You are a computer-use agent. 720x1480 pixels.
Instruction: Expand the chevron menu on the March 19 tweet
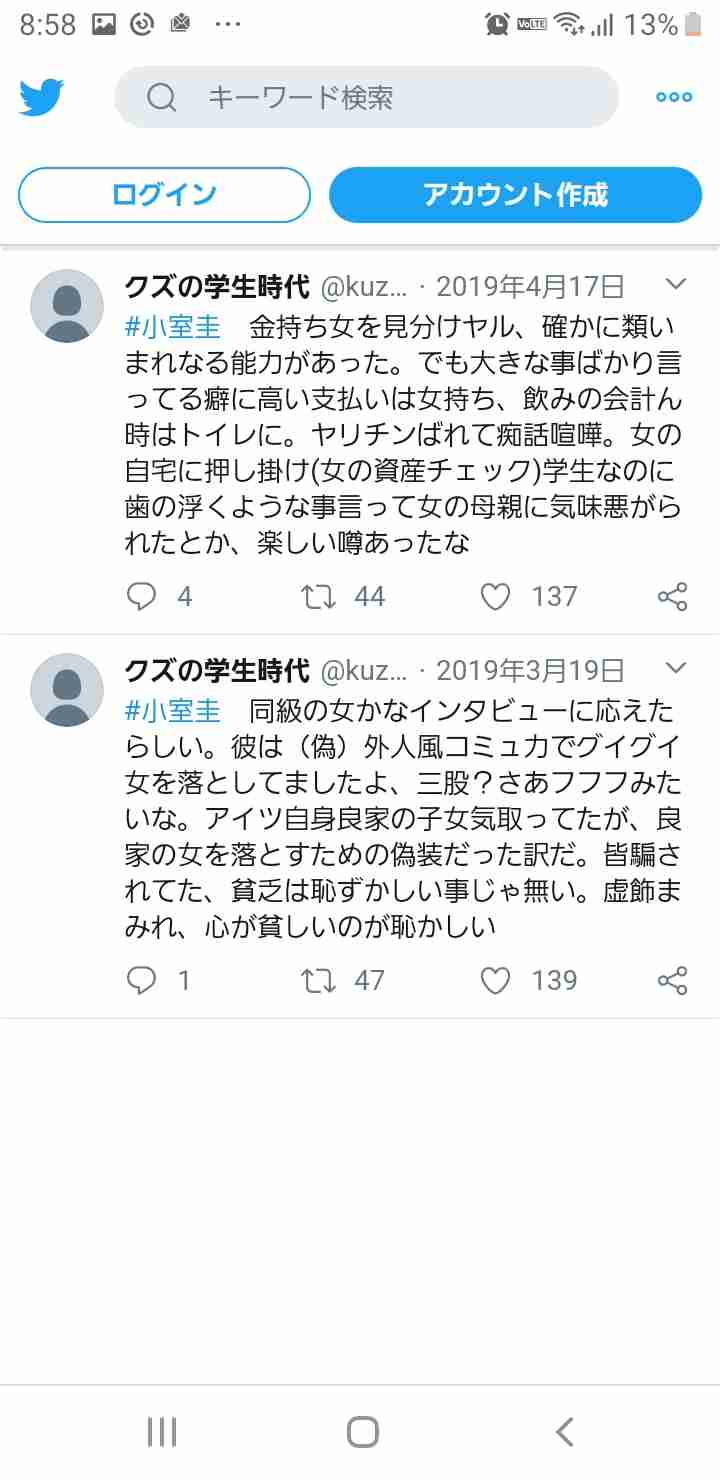point(677,668)
